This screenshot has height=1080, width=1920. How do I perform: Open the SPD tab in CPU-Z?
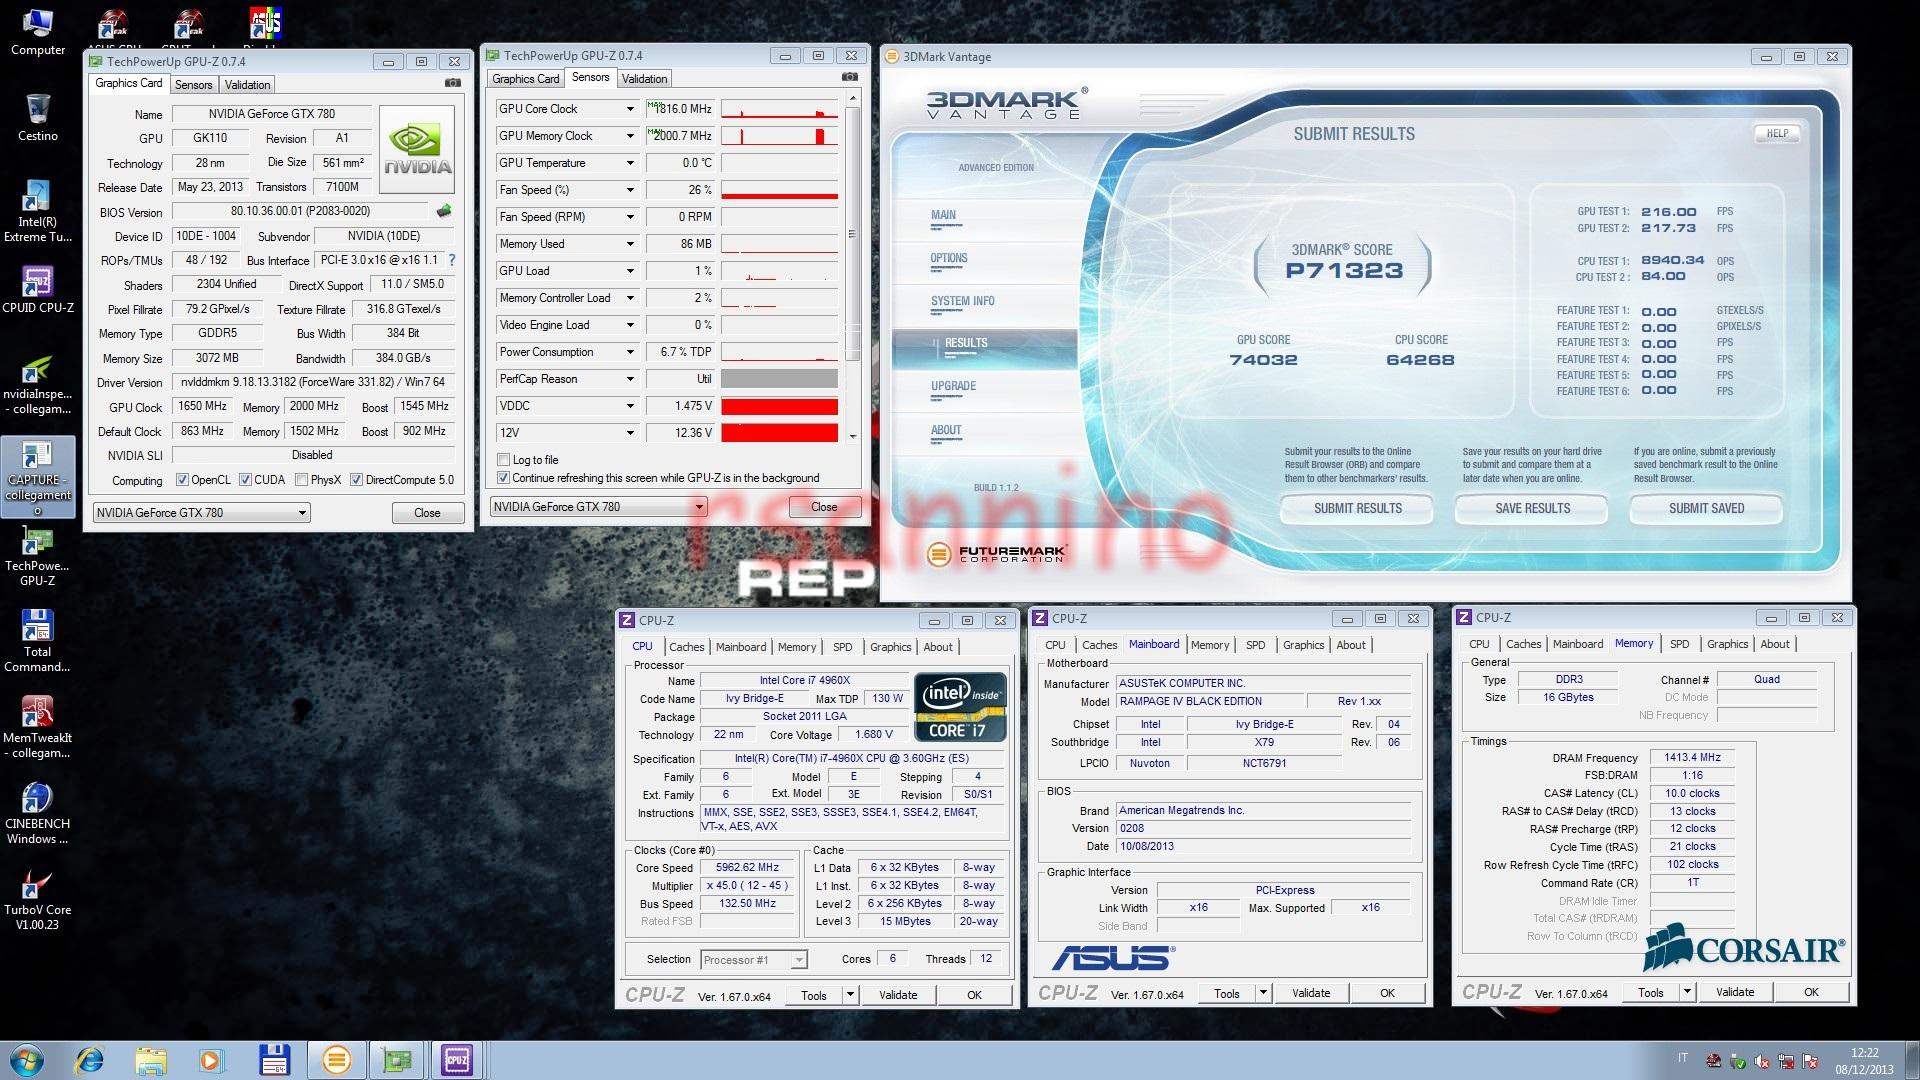pos(843,647)
